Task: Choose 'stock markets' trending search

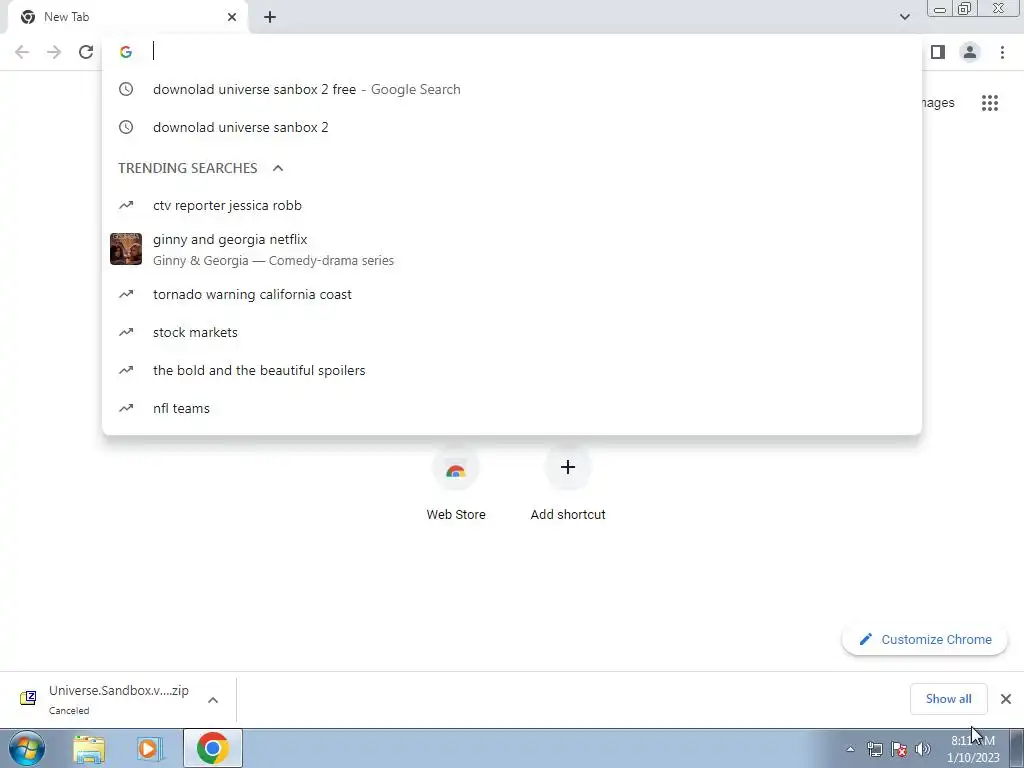Action: tap(512, 332)
